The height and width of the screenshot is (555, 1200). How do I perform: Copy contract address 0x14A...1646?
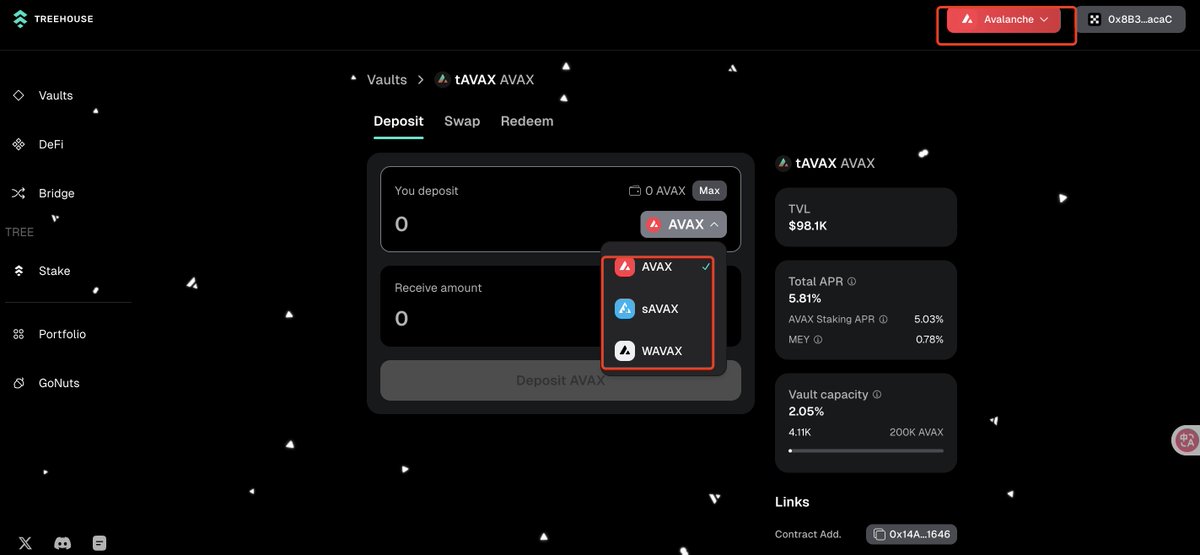(x=911, y=535)
